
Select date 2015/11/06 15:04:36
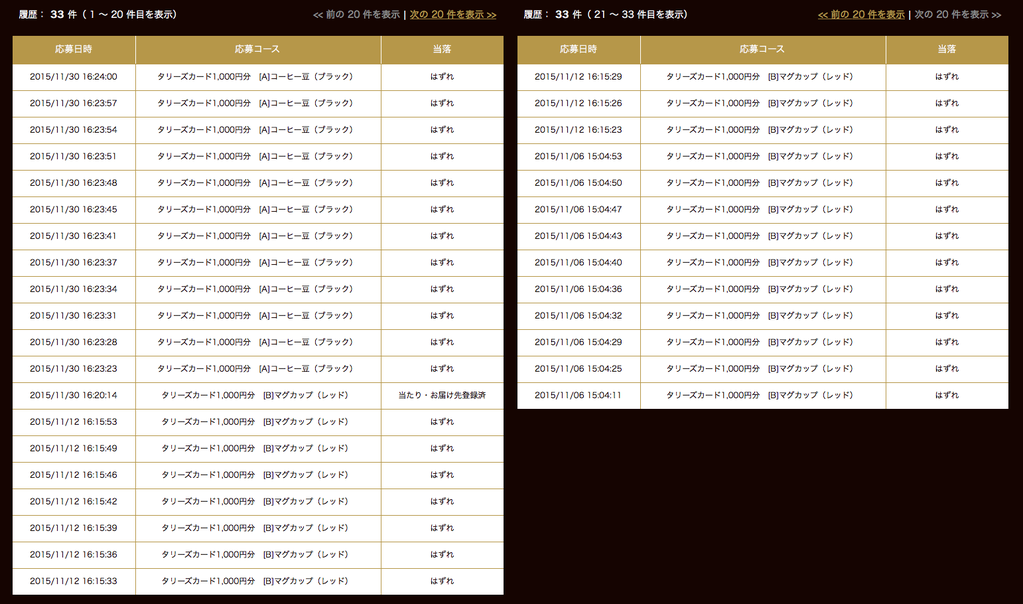click(579, 289)
